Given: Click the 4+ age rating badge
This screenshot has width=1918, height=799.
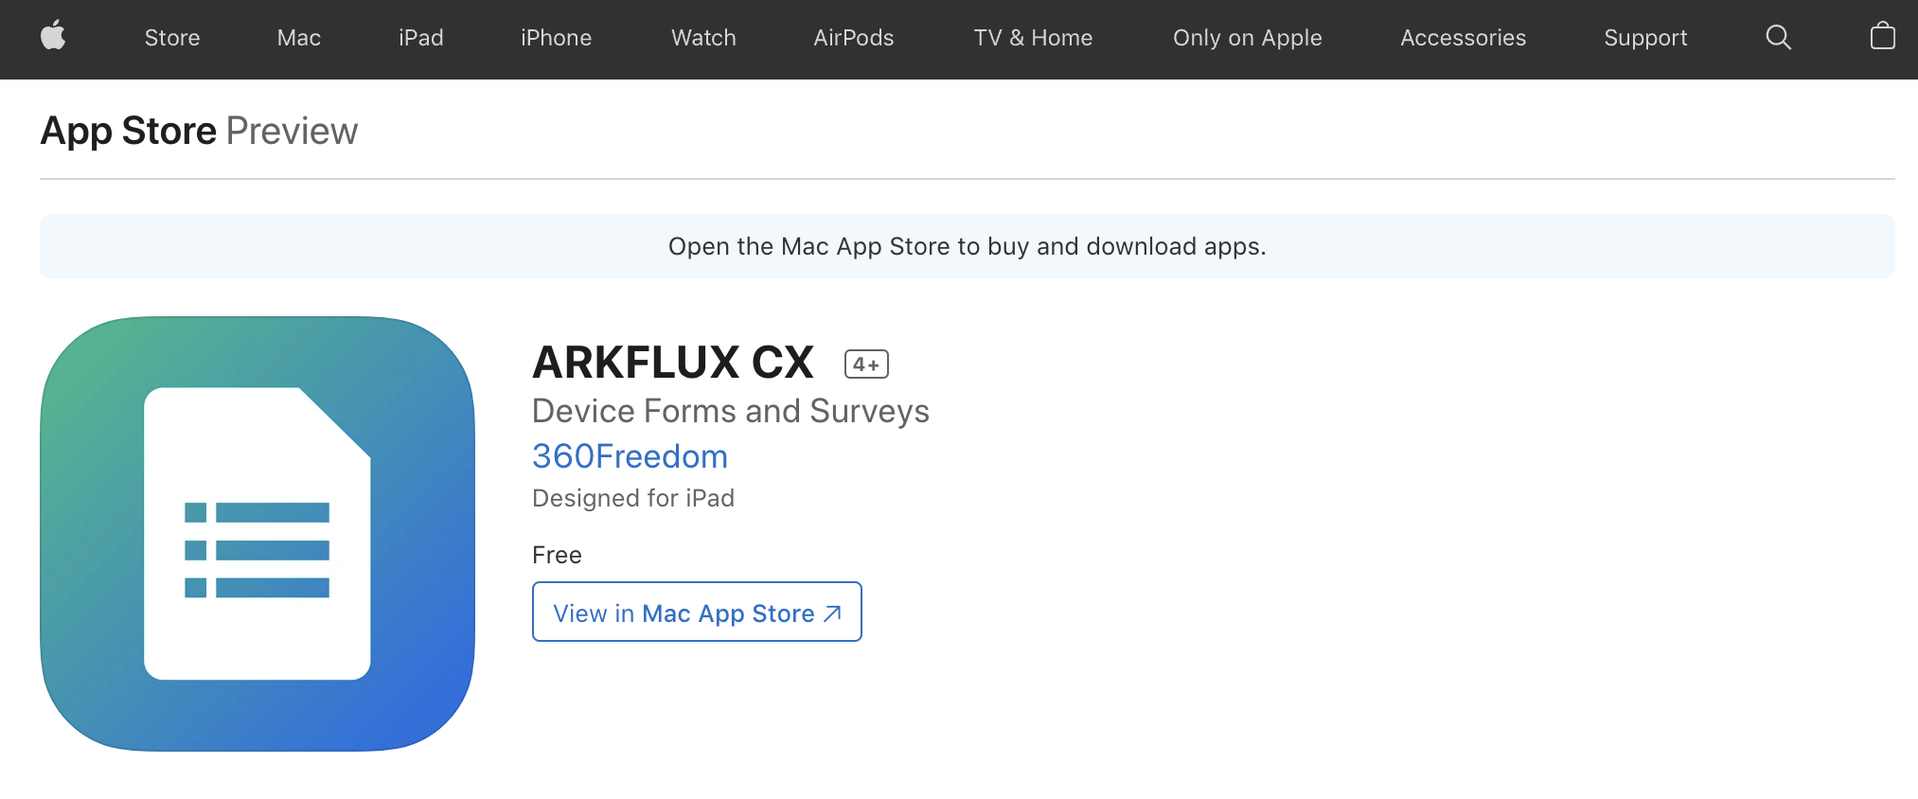Looking at the screenshot, I should click(866, 365).
